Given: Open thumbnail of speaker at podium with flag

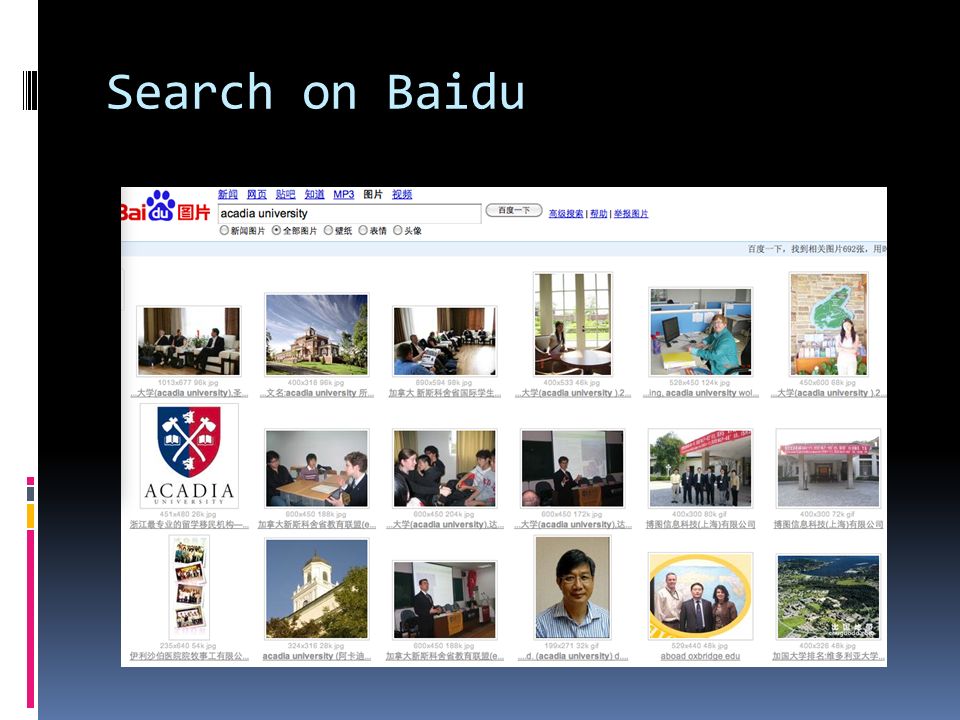Looking at the screenshot, I should [444, 600].
